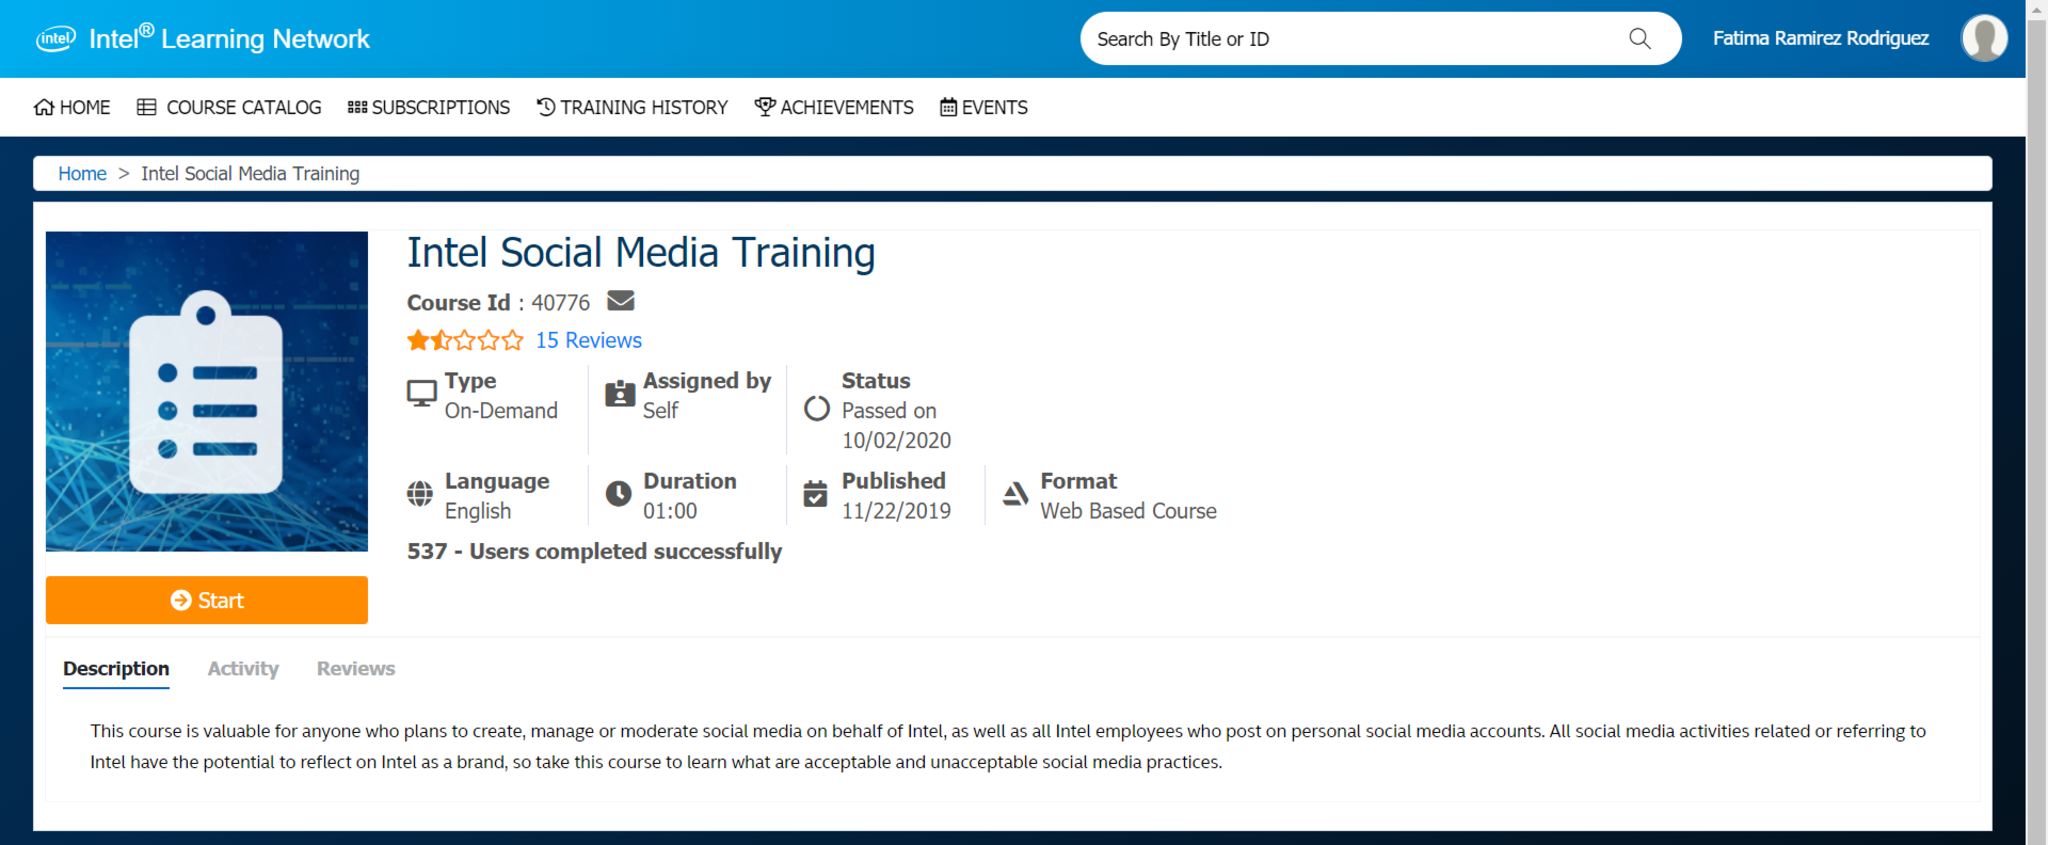Click the Published calendar icon

[815, 494]
